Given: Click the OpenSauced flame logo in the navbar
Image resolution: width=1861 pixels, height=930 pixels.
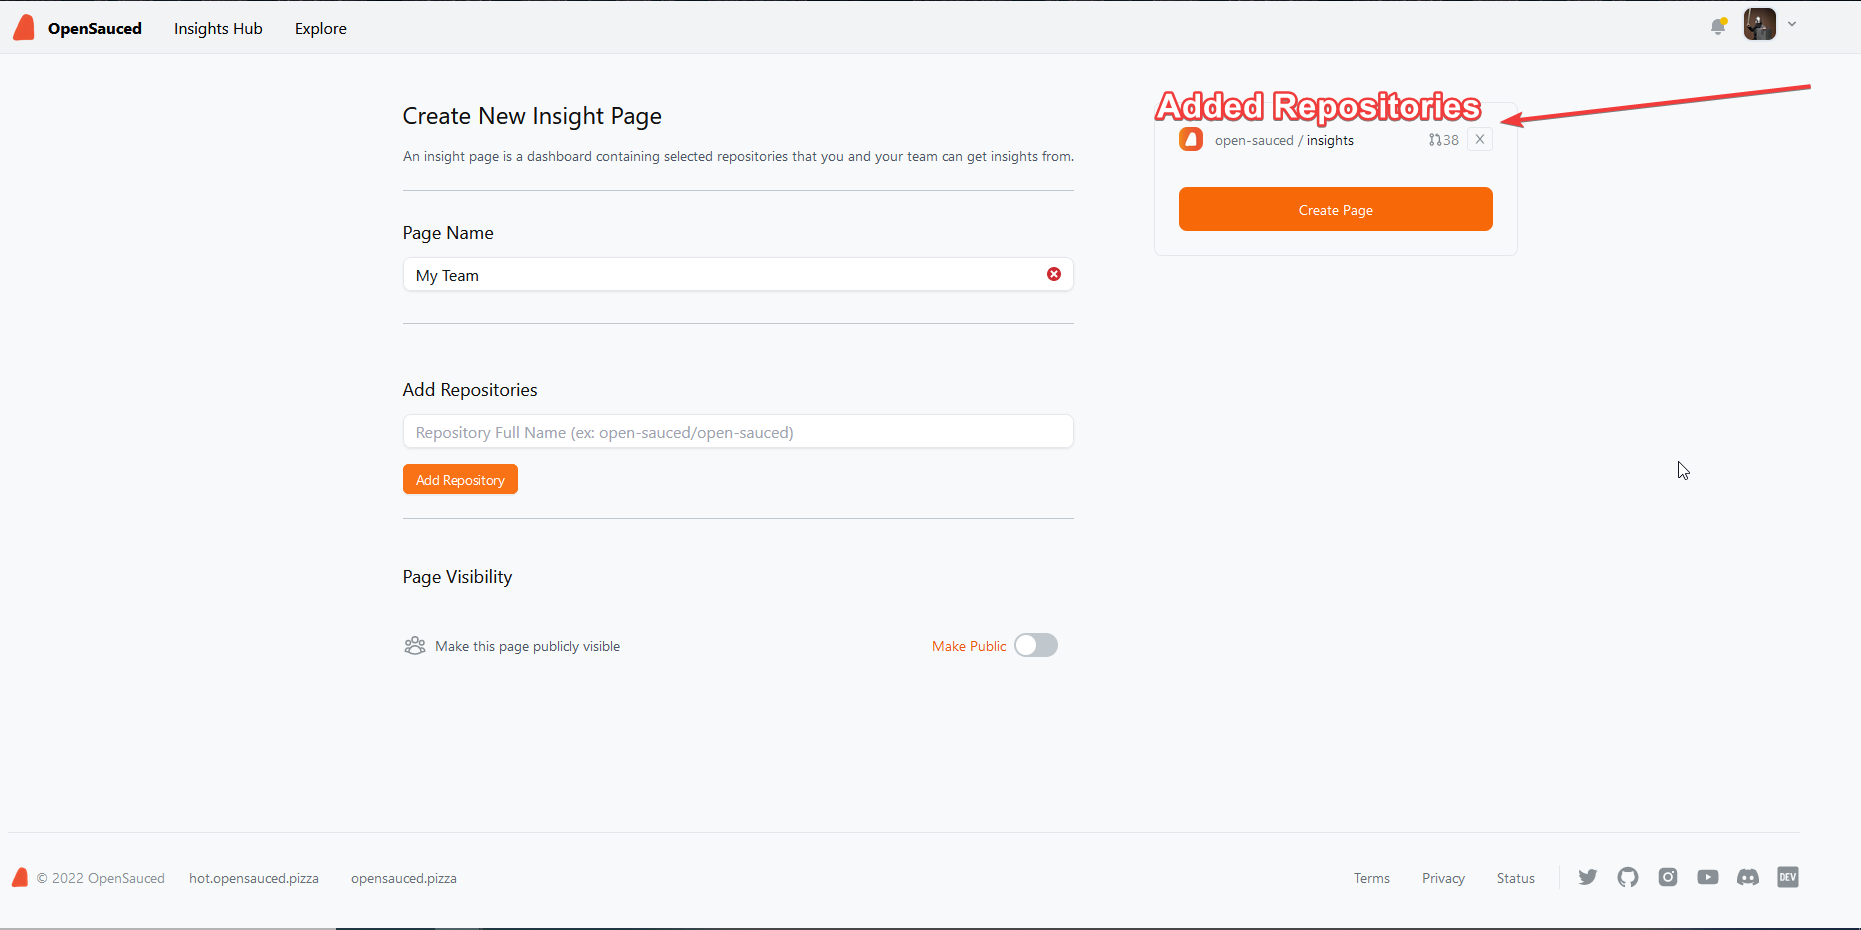Looking at the screenshot, I should (x=23, y=27).
